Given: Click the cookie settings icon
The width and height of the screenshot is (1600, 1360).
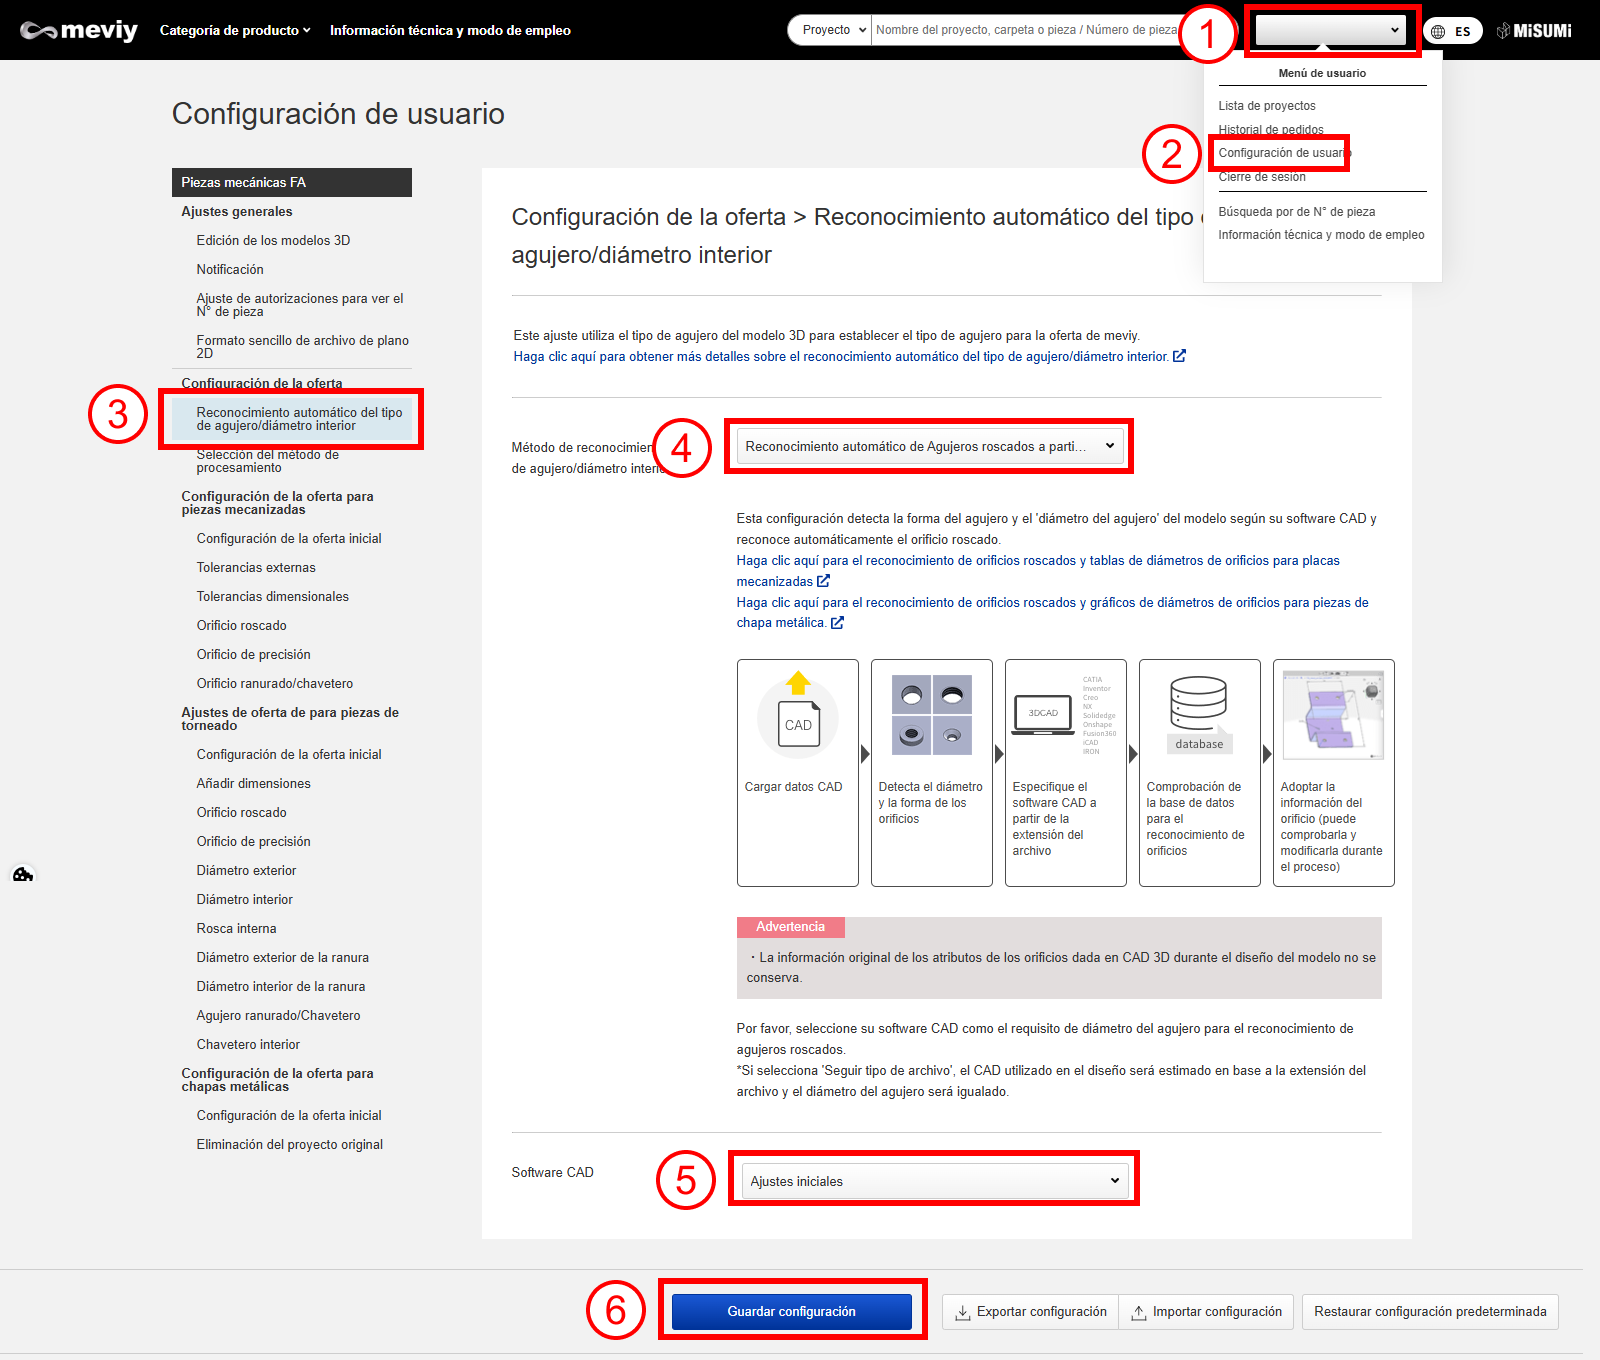Looking at the screenshot, I should [x=23, y=874].
